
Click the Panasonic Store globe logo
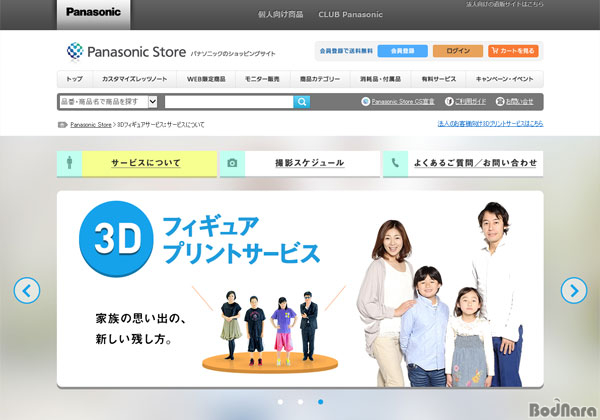click(75, 51)
